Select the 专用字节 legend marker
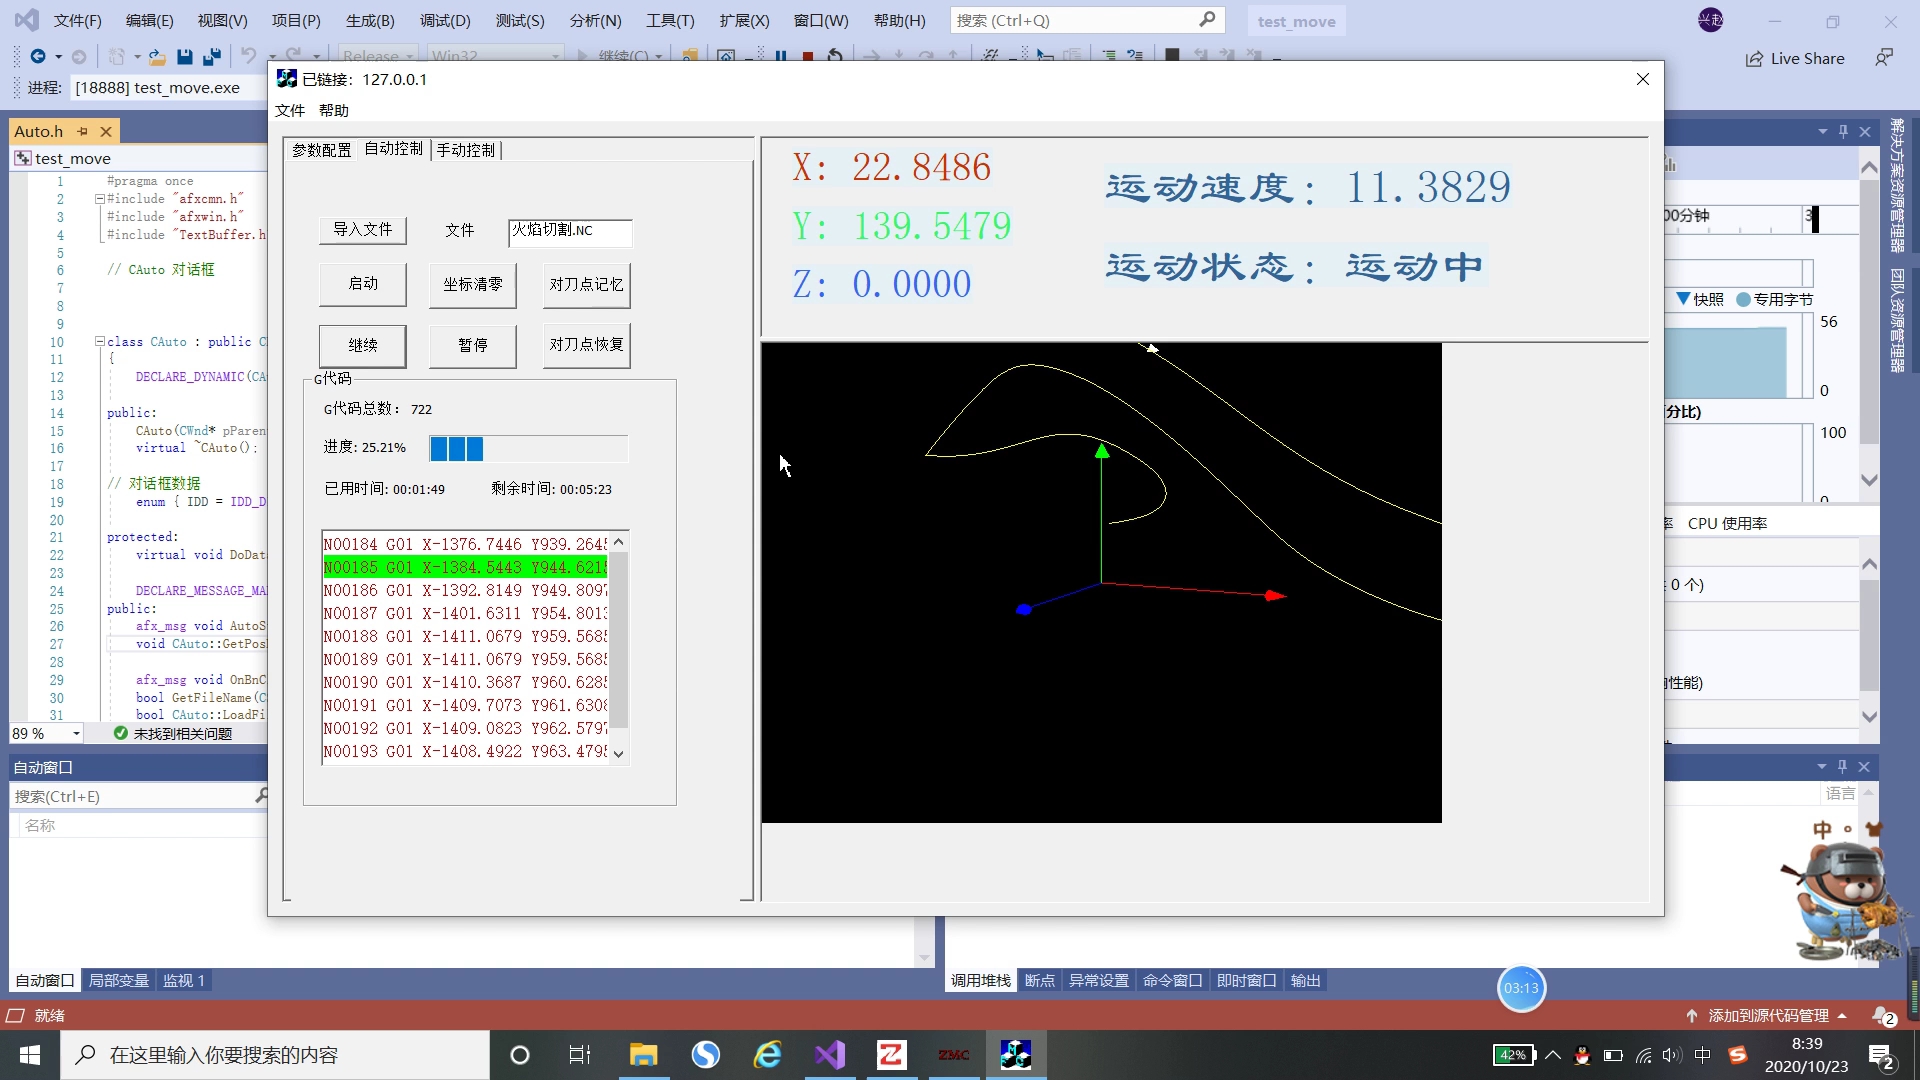This screenshot has width=1920, height=1080. tap(1743, 299)
